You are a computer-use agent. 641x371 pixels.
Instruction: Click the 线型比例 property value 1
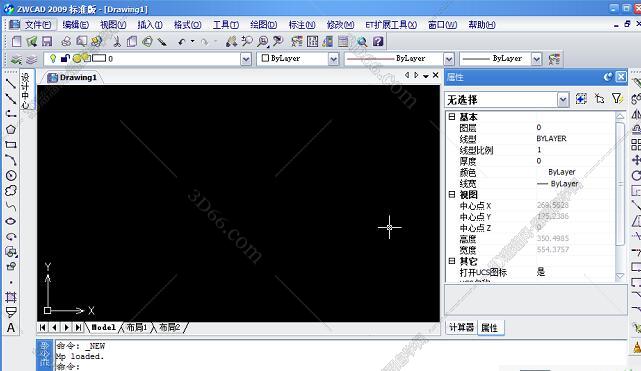(x=539, y=150)
